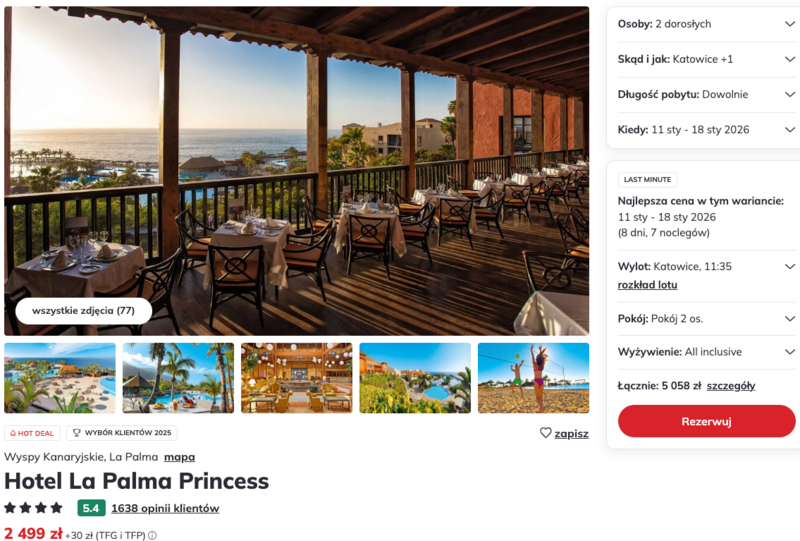Click the LAST MINUTE label badge
This screenshot has height=541, width=800.
click(x=647, y=180)
